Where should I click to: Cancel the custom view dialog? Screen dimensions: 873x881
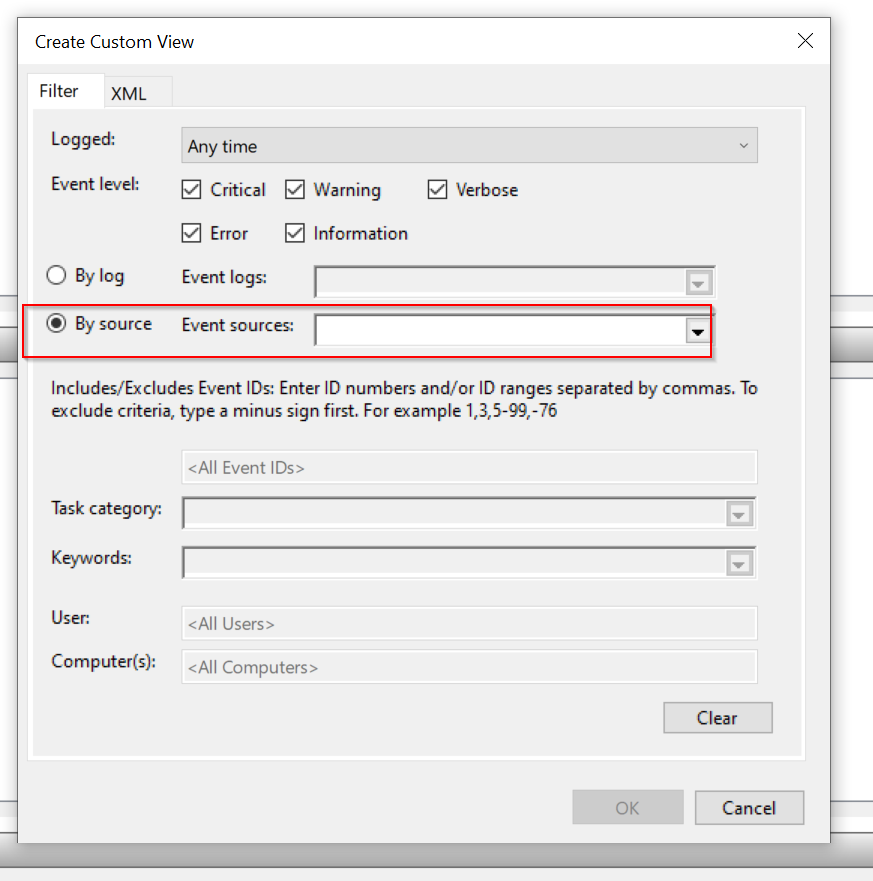pyautogui.click(x=749, y=808)
